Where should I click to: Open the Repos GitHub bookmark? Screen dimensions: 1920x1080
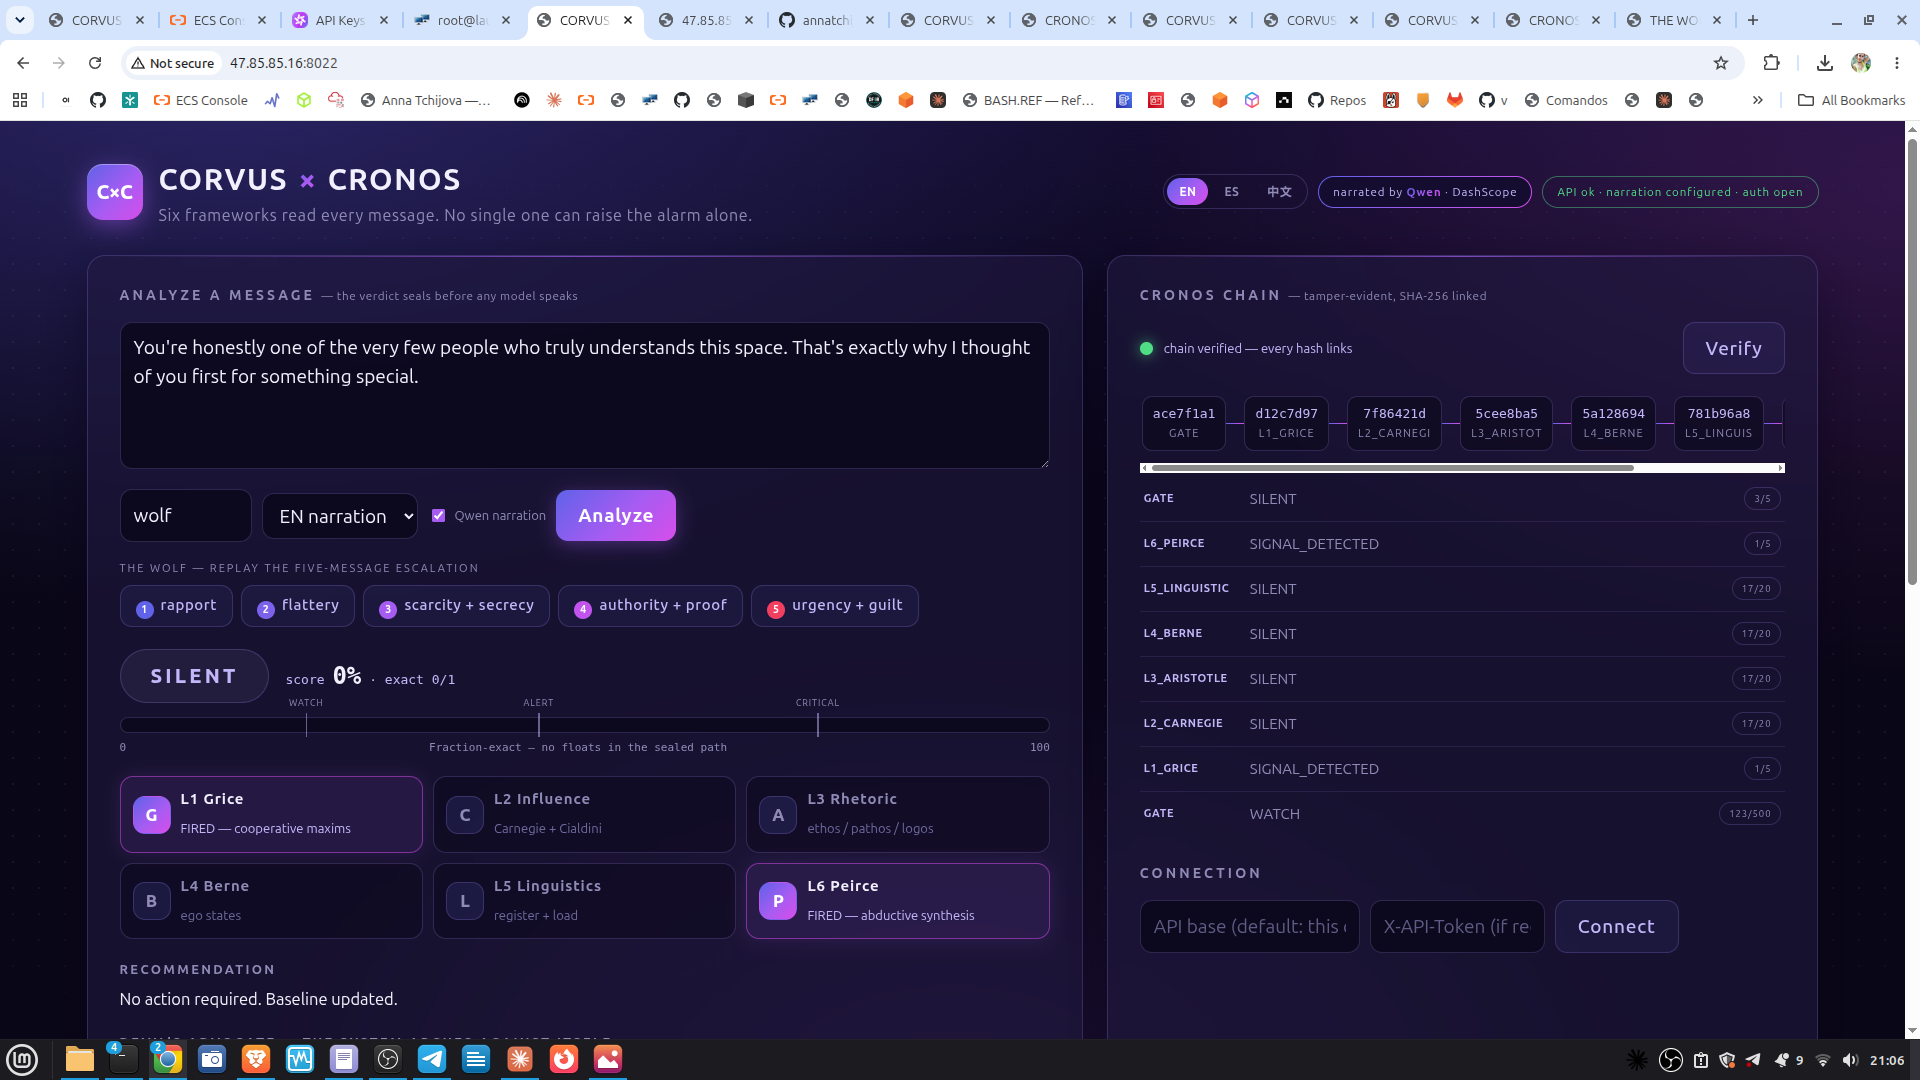click(1337, 100)
